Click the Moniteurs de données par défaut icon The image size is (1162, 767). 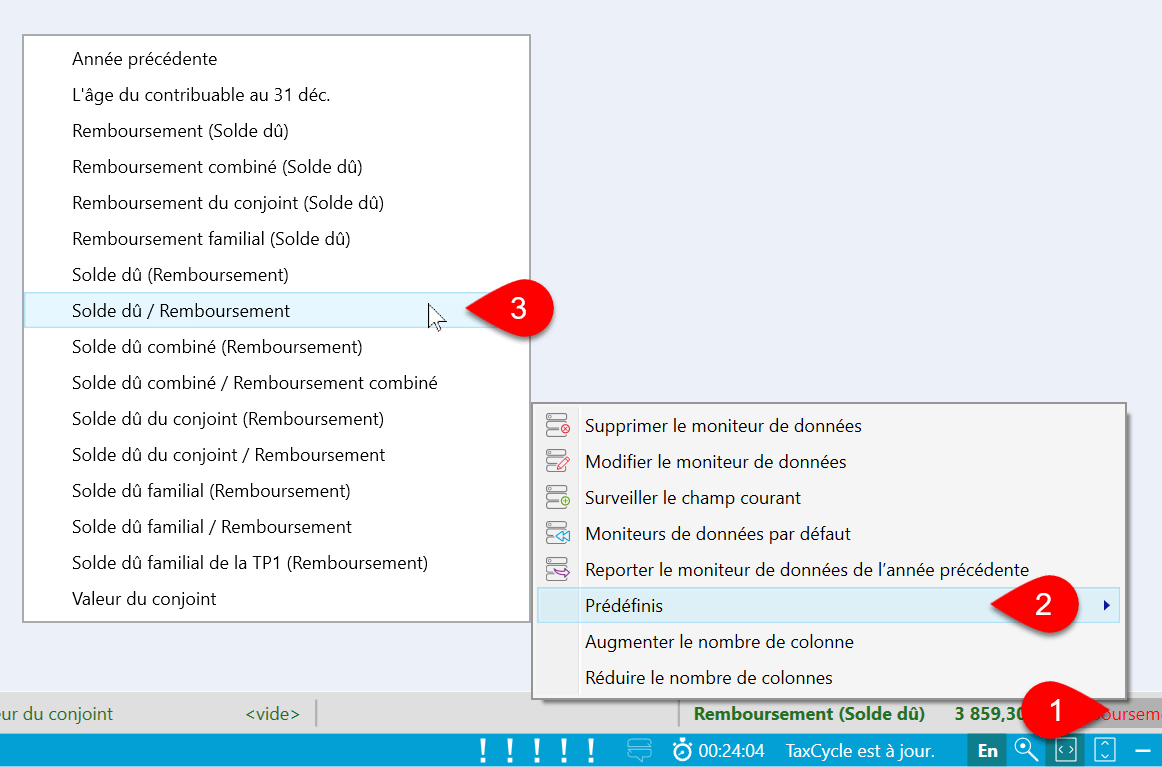click(557, 534)
